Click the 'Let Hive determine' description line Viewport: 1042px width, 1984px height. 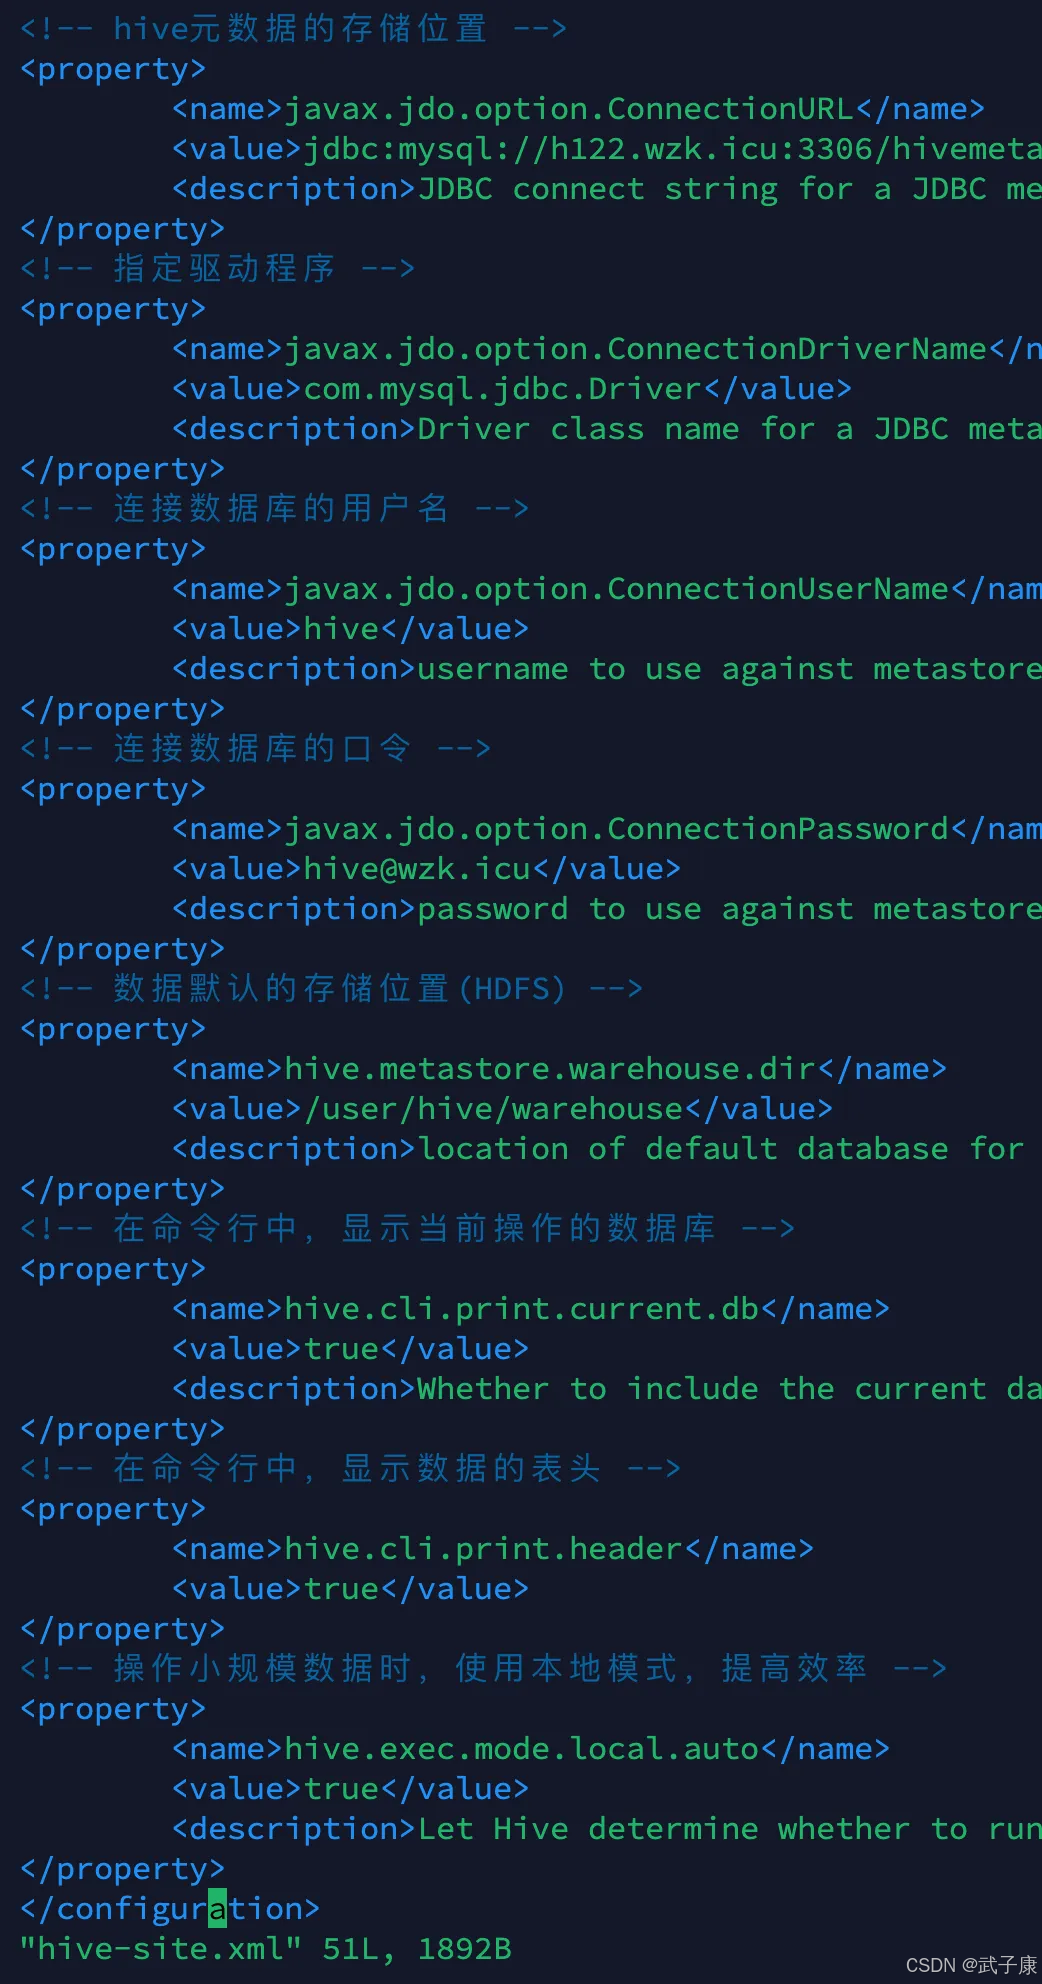pyautogui.click(x=607, y=1829)
